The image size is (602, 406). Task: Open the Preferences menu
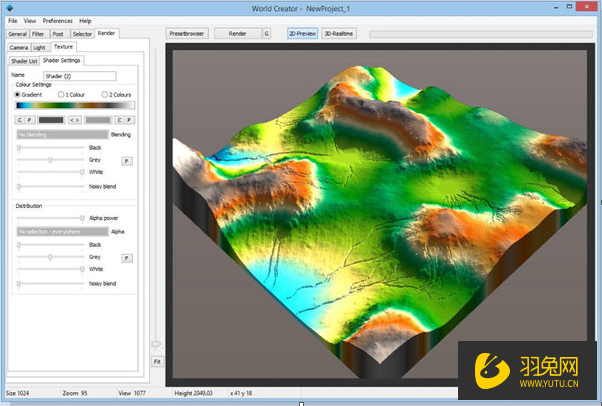(57, 20)
